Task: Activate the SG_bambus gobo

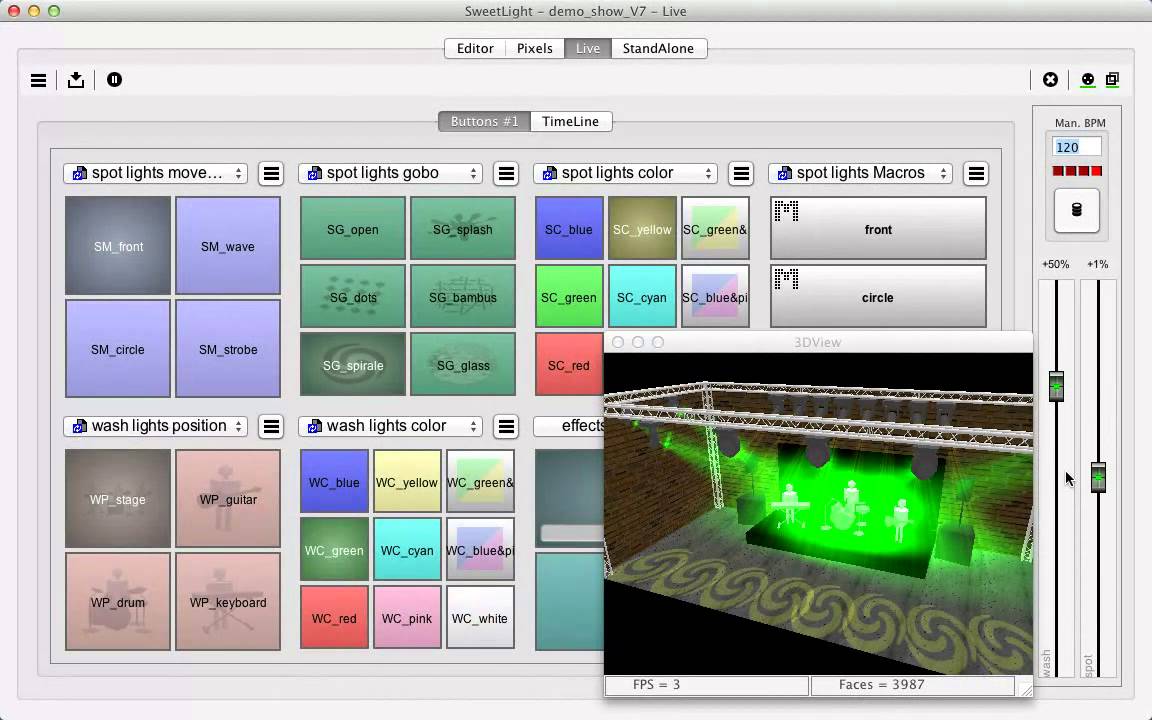Action: (x=463, y=296)
